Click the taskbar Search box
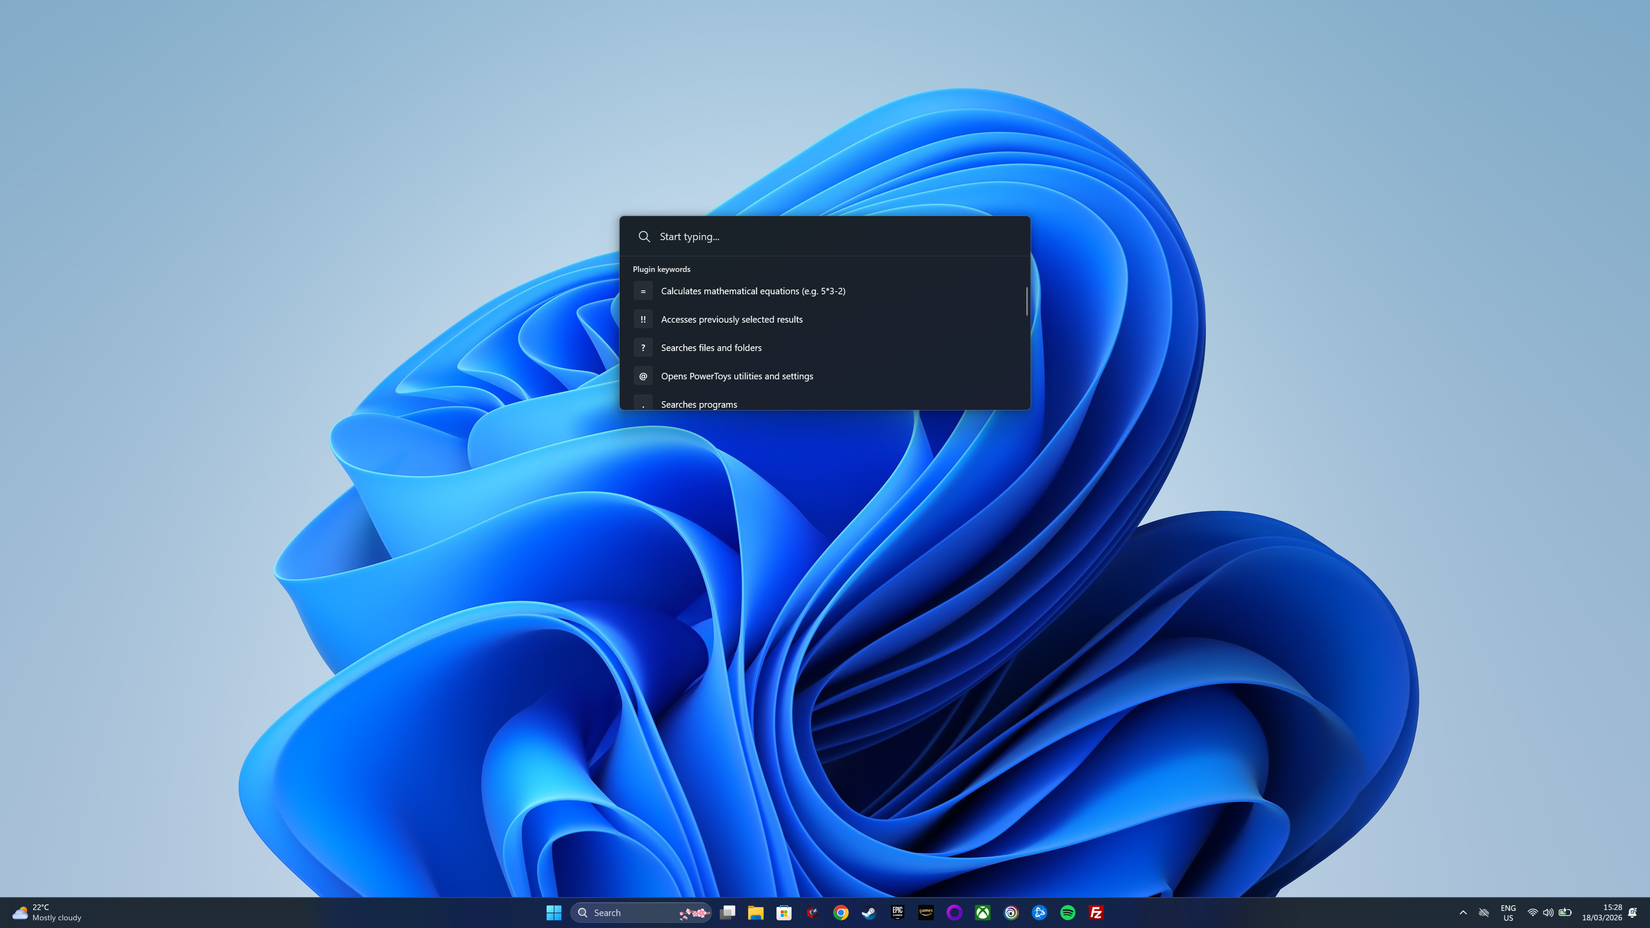 [x=641, y=912]
